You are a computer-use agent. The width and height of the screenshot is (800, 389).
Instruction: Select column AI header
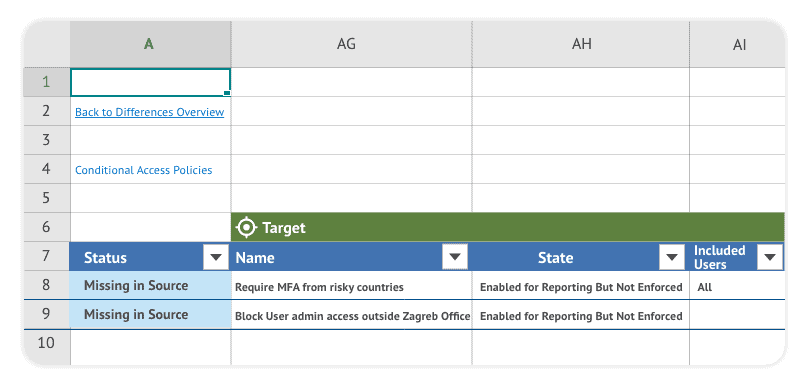737,44
